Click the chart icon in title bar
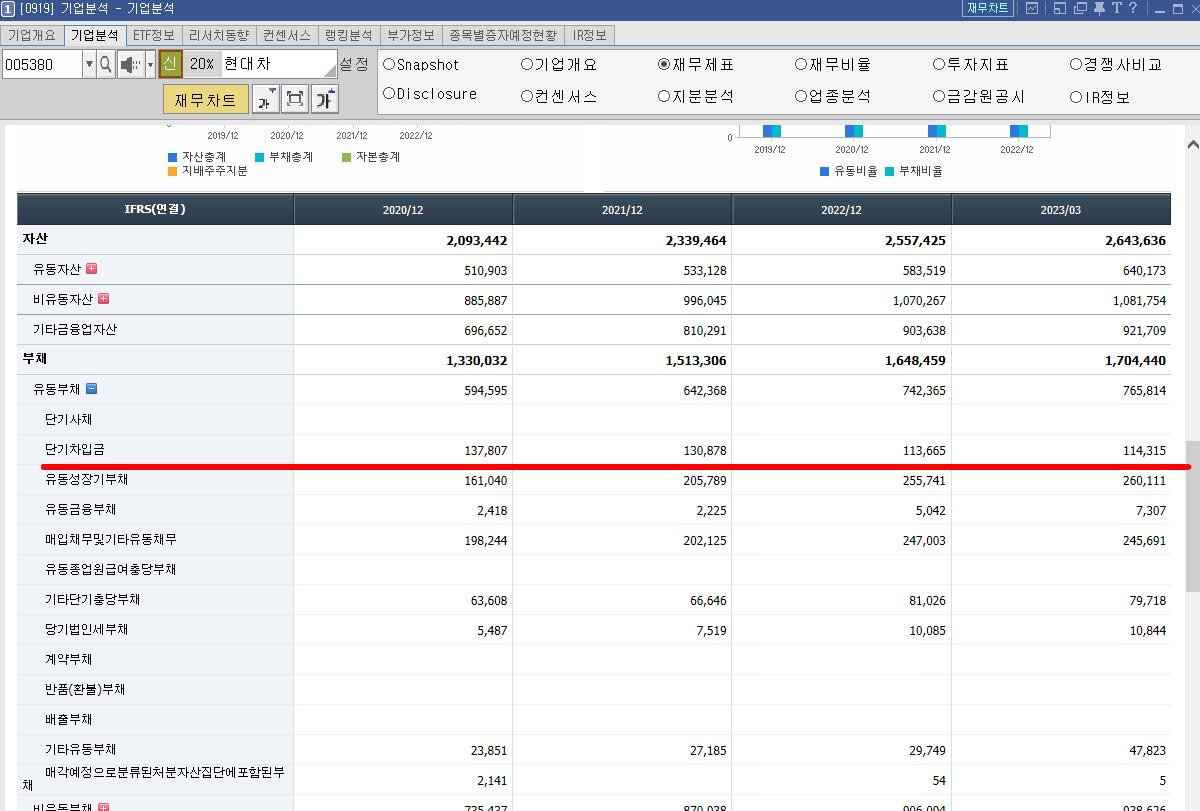 [x=1033, y=8]
